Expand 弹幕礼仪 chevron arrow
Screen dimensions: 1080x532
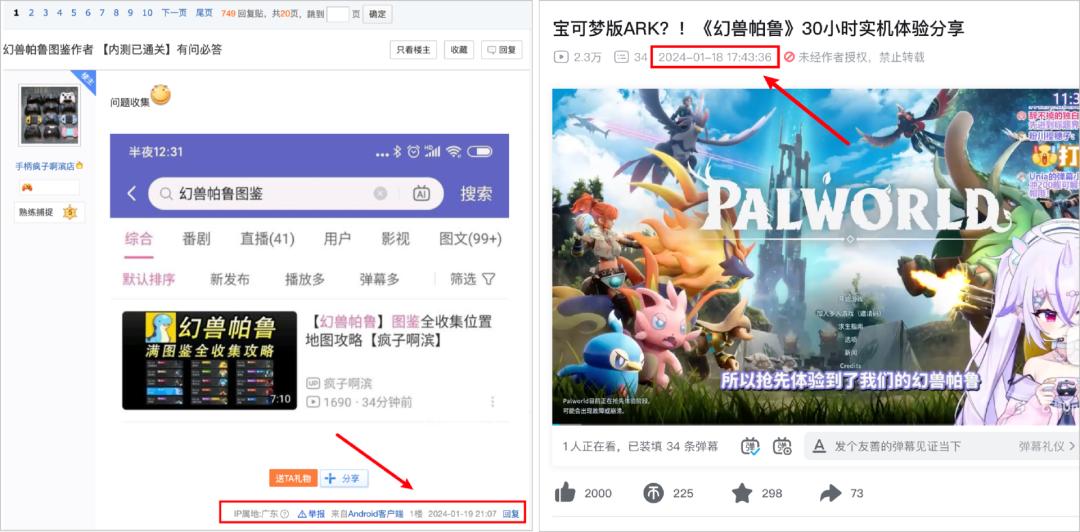tap(1072, 447)
